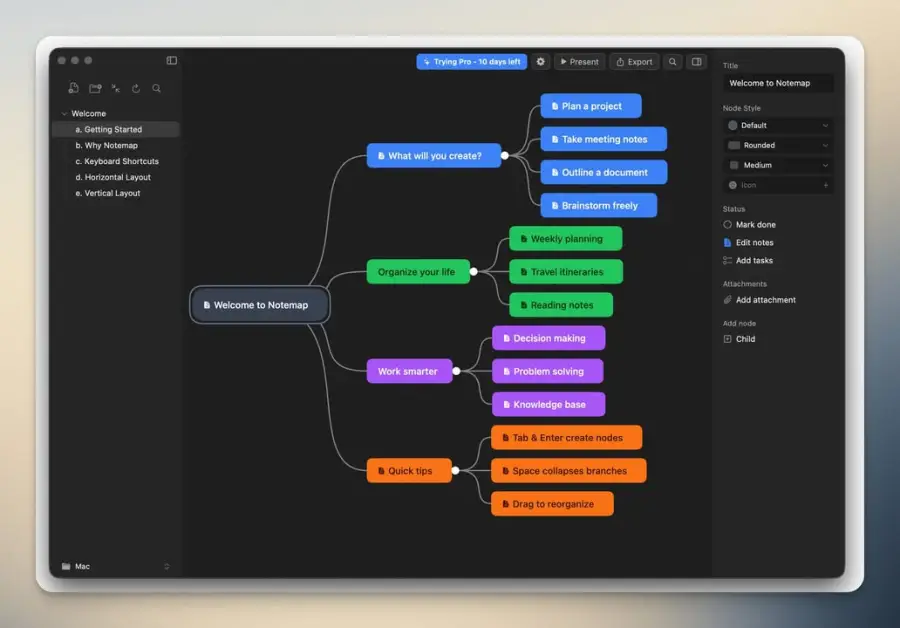Open the Mac storage location selector
The height and width of the screenshot is (628, 900).
pyautogui.click(x=115, y=567)
